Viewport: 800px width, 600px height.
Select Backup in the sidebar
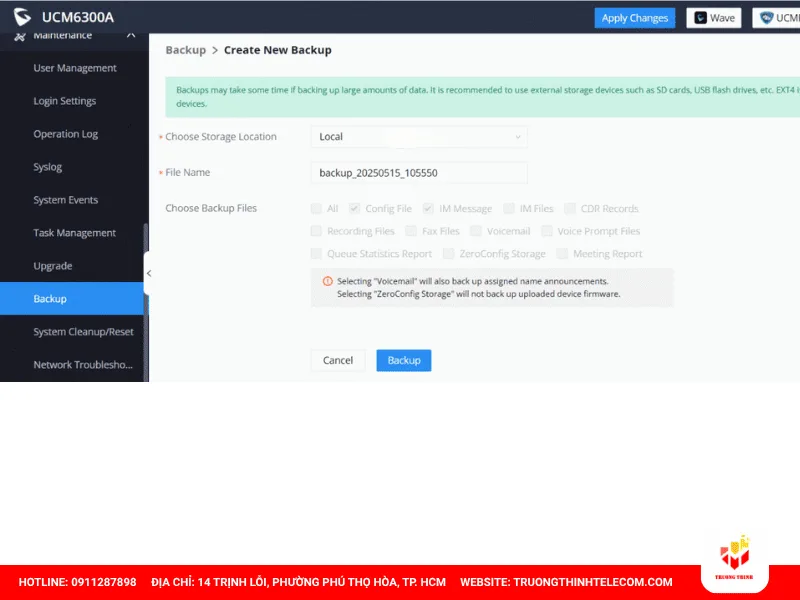click(72, 298)
